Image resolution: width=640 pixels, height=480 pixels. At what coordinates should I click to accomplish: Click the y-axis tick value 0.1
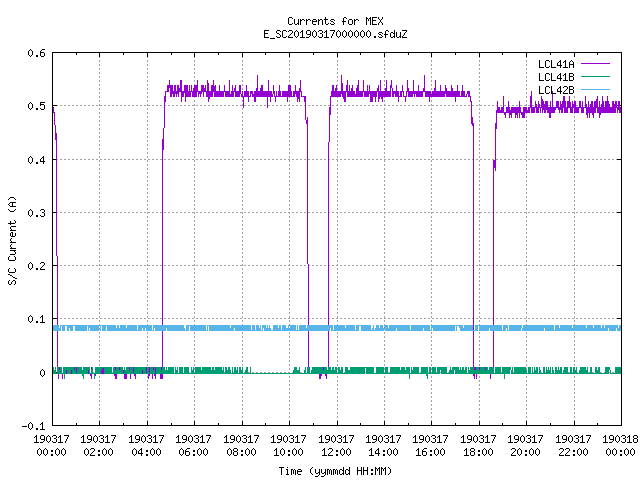36,319
